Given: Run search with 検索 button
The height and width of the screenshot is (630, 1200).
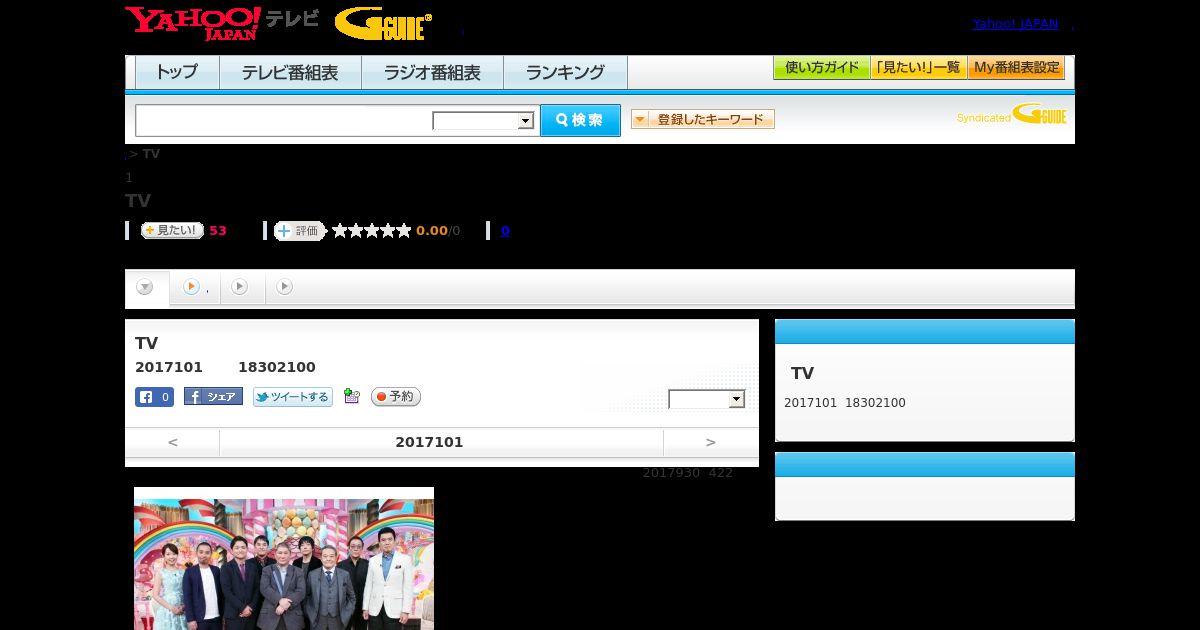Looking at the screenshot, I should click(x=580, y=120).
